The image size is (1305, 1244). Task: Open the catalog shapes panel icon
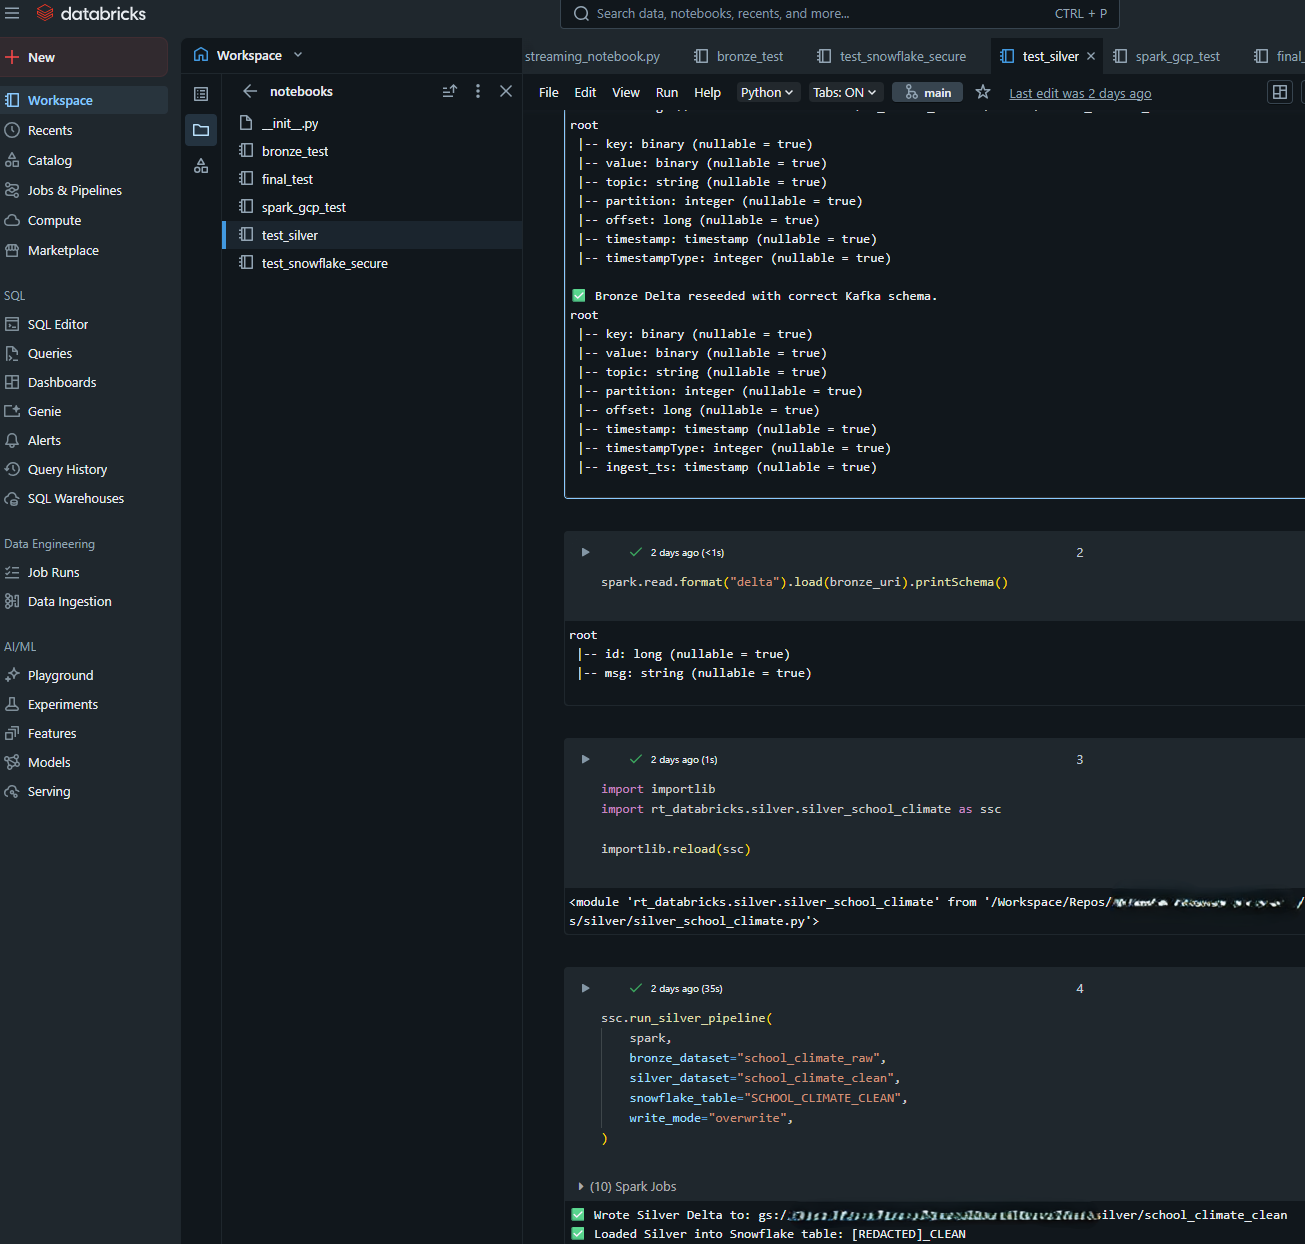coord(201,166)
